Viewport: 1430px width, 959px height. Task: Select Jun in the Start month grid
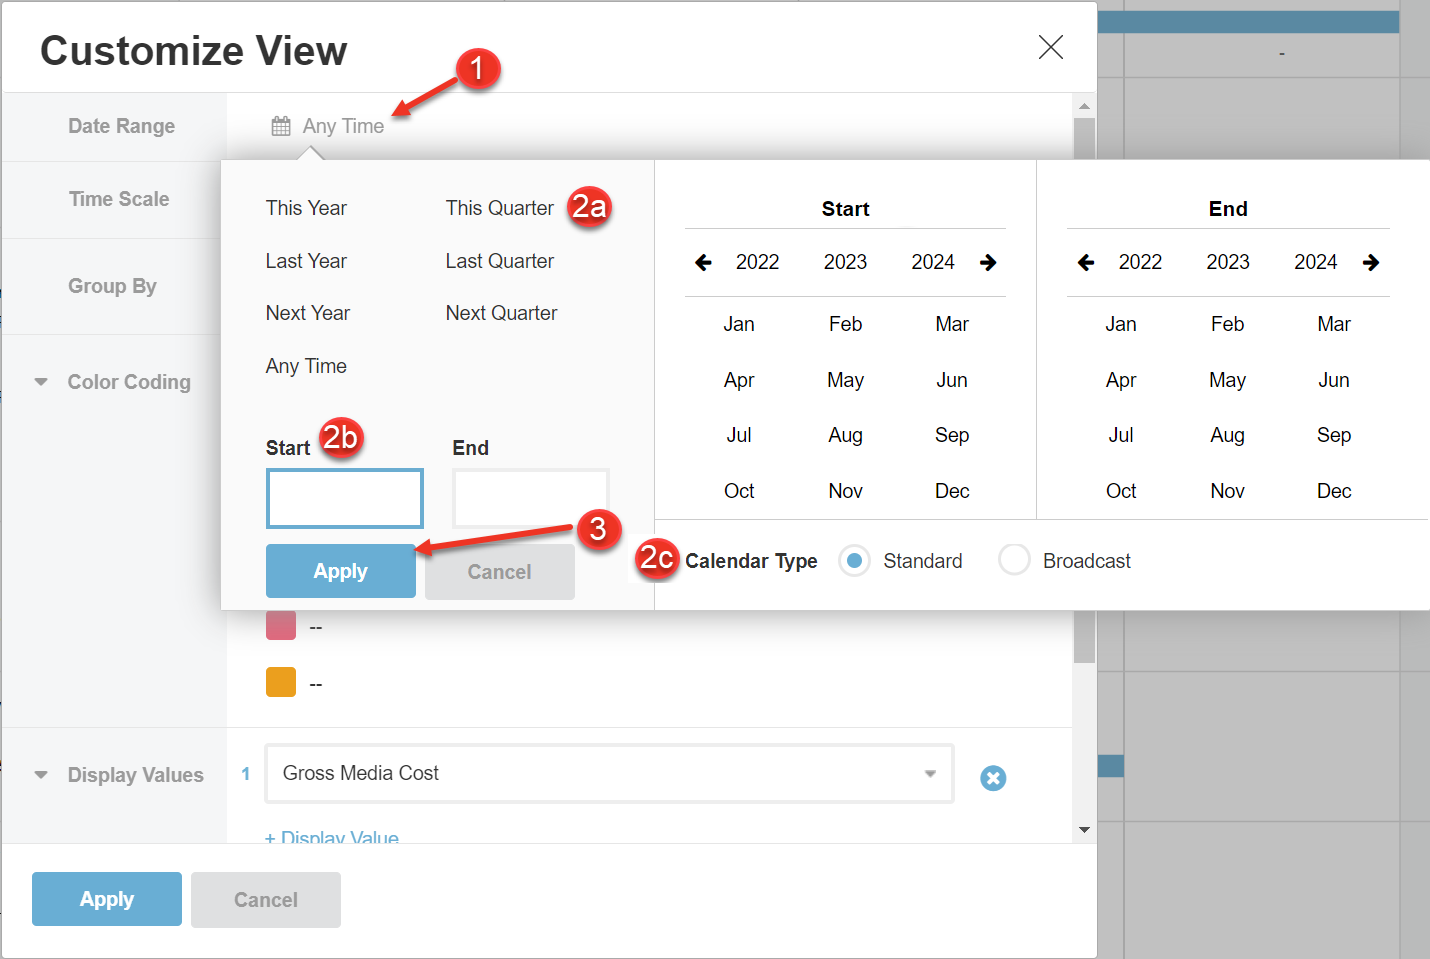951,380
